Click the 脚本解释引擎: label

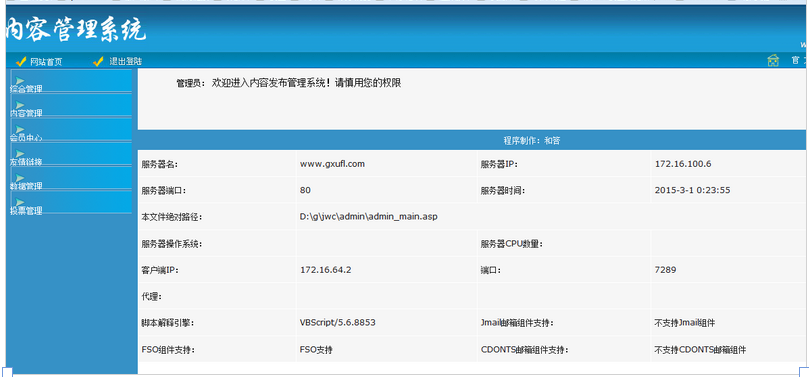click(168, 323)
